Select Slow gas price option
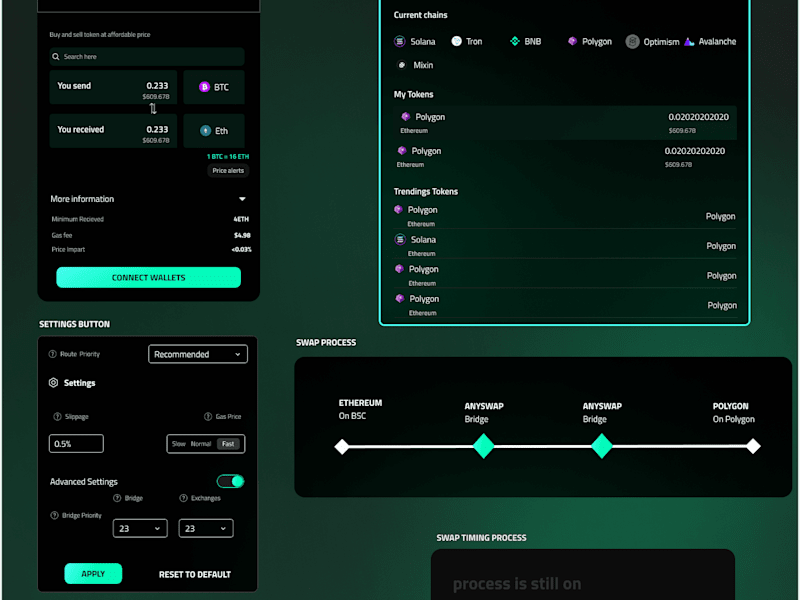Viewport: 800px width, 600px height. click(x=179, y=444)
